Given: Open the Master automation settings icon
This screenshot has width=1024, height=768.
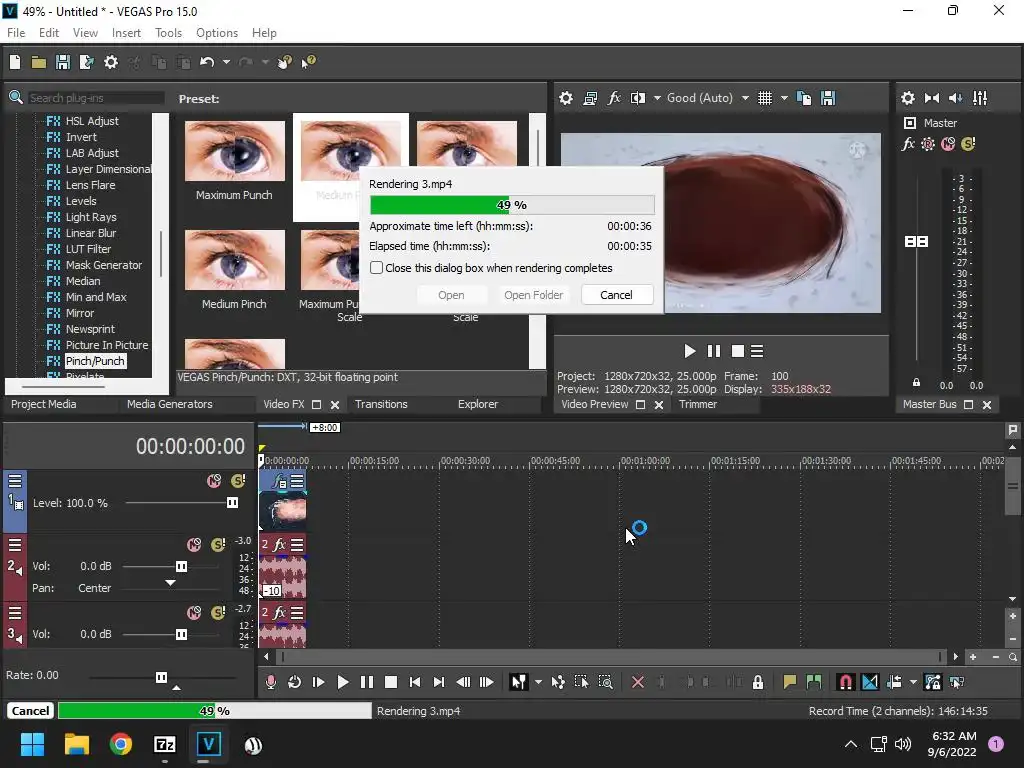Looking at the screenshot, I should pyautogui.click(x=928, y=144).
